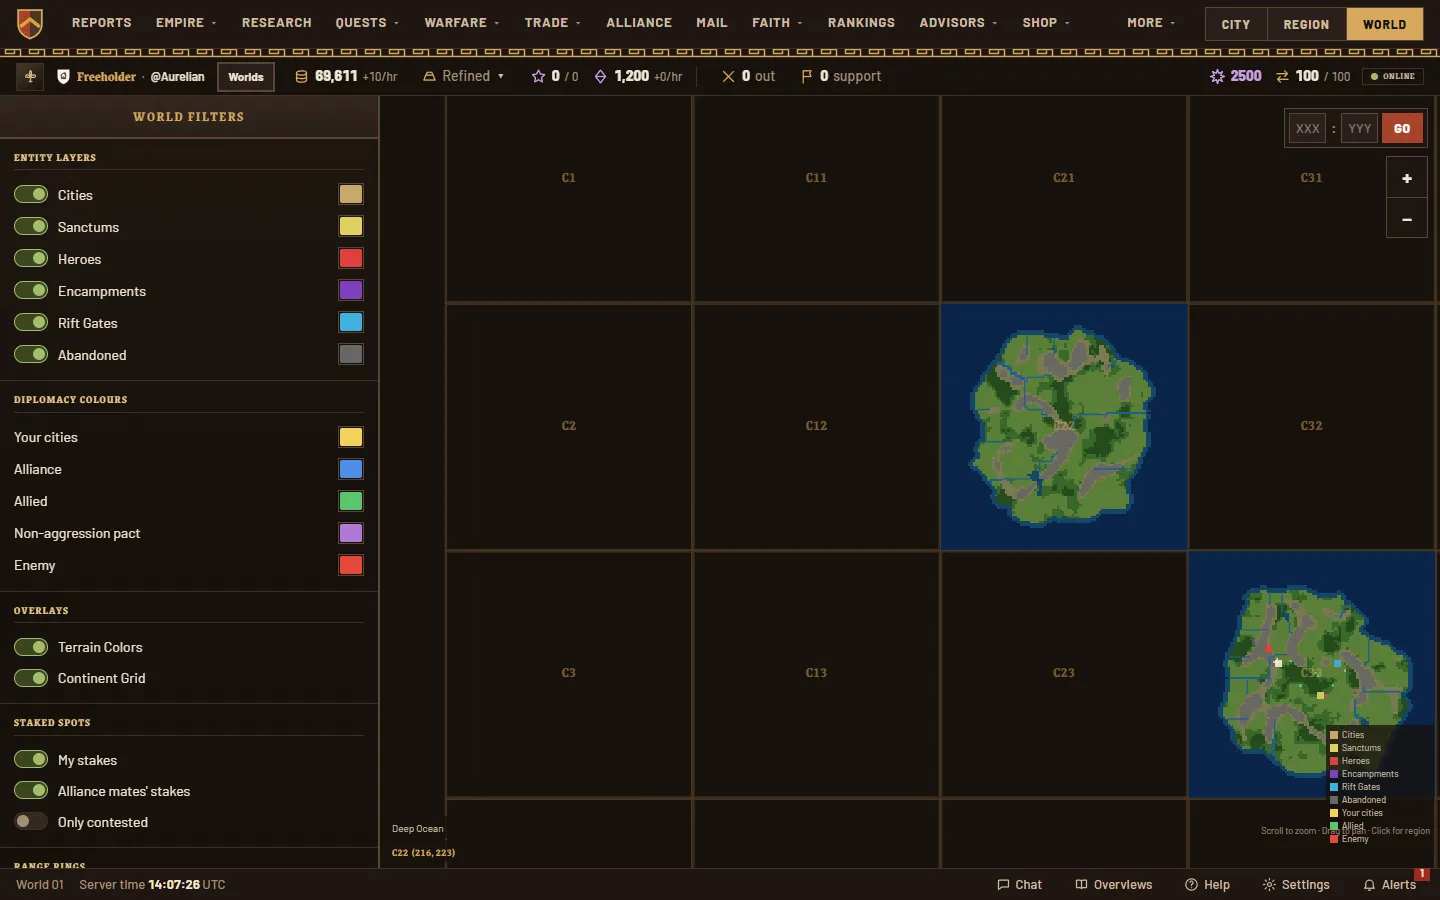Open Alerts bell in the bottom bar
The image size is (1440, 900).
click(1389, 885)
